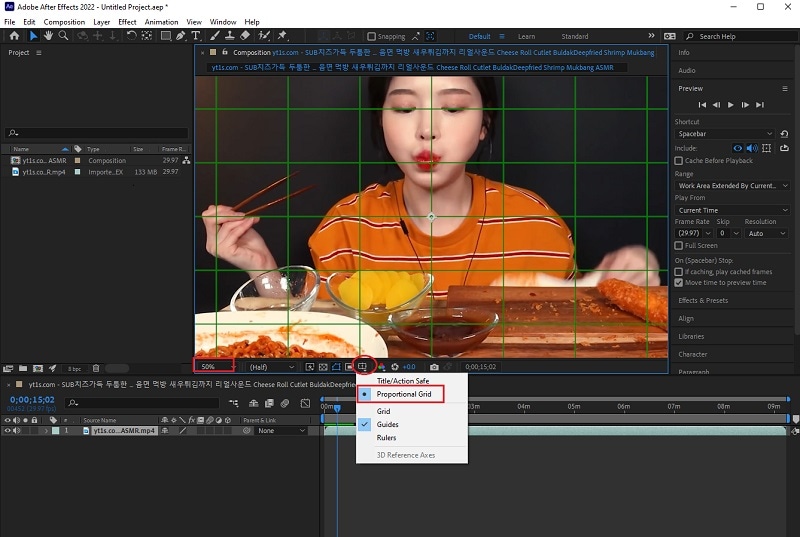The width and height of the screenshot is (800, 537).
Task: Open the Spacebar shortcut dropdown
Action: pyautogui.click(x=725, y=133)
